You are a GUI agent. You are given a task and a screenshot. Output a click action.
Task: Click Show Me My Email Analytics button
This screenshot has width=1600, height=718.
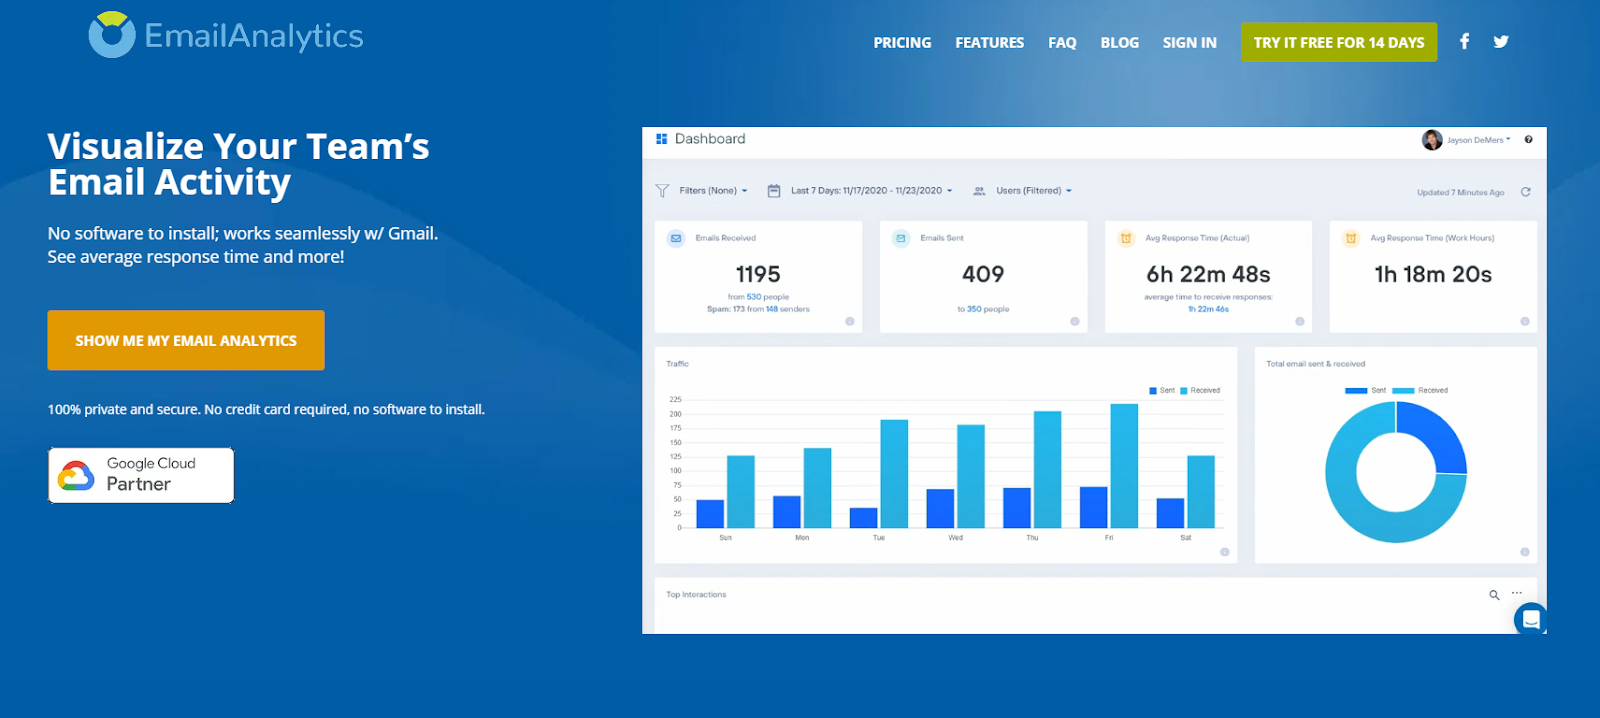click(186, 340)
